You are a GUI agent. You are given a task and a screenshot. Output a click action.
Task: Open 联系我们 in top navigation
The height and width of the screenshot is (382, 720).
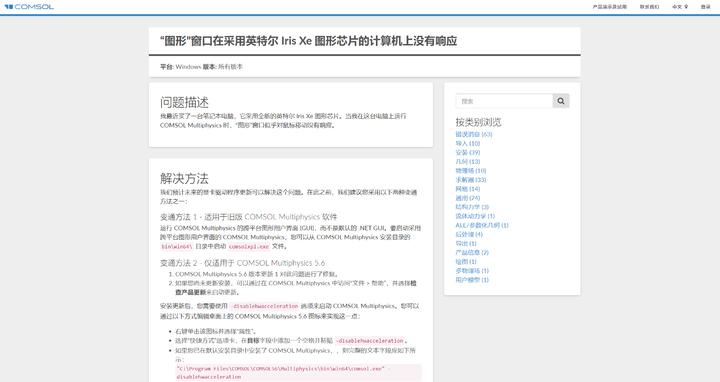649,7
